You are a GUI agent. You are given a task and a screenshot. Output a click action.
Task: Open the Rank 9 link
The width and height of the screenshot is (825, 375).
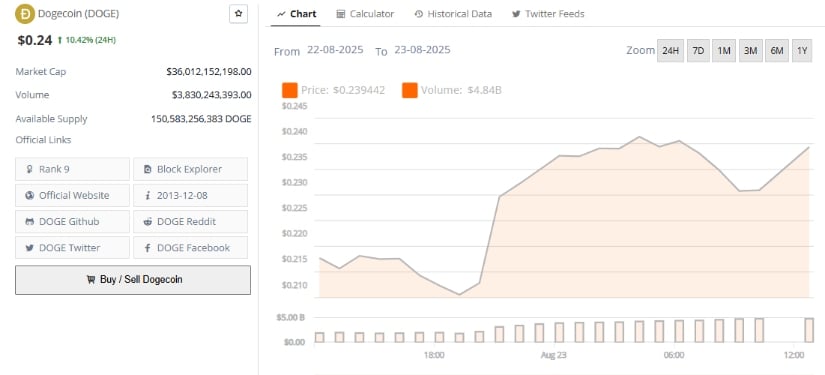click(72, 169)
